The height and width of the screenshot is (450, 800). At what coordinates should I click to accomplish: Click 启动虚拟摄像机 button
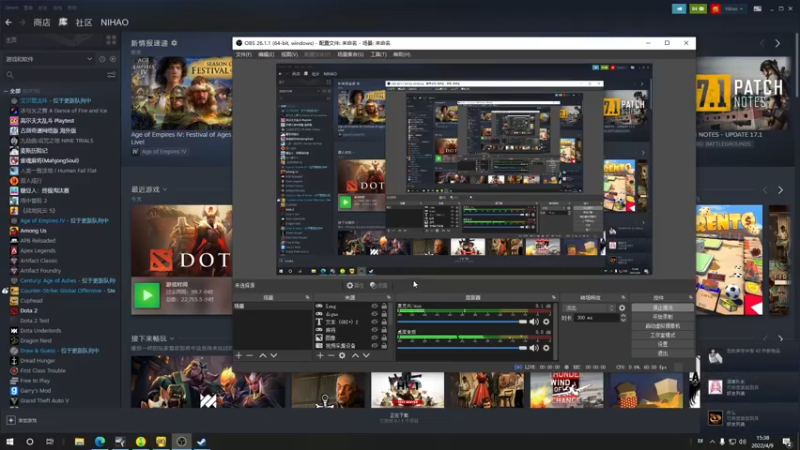662,326
